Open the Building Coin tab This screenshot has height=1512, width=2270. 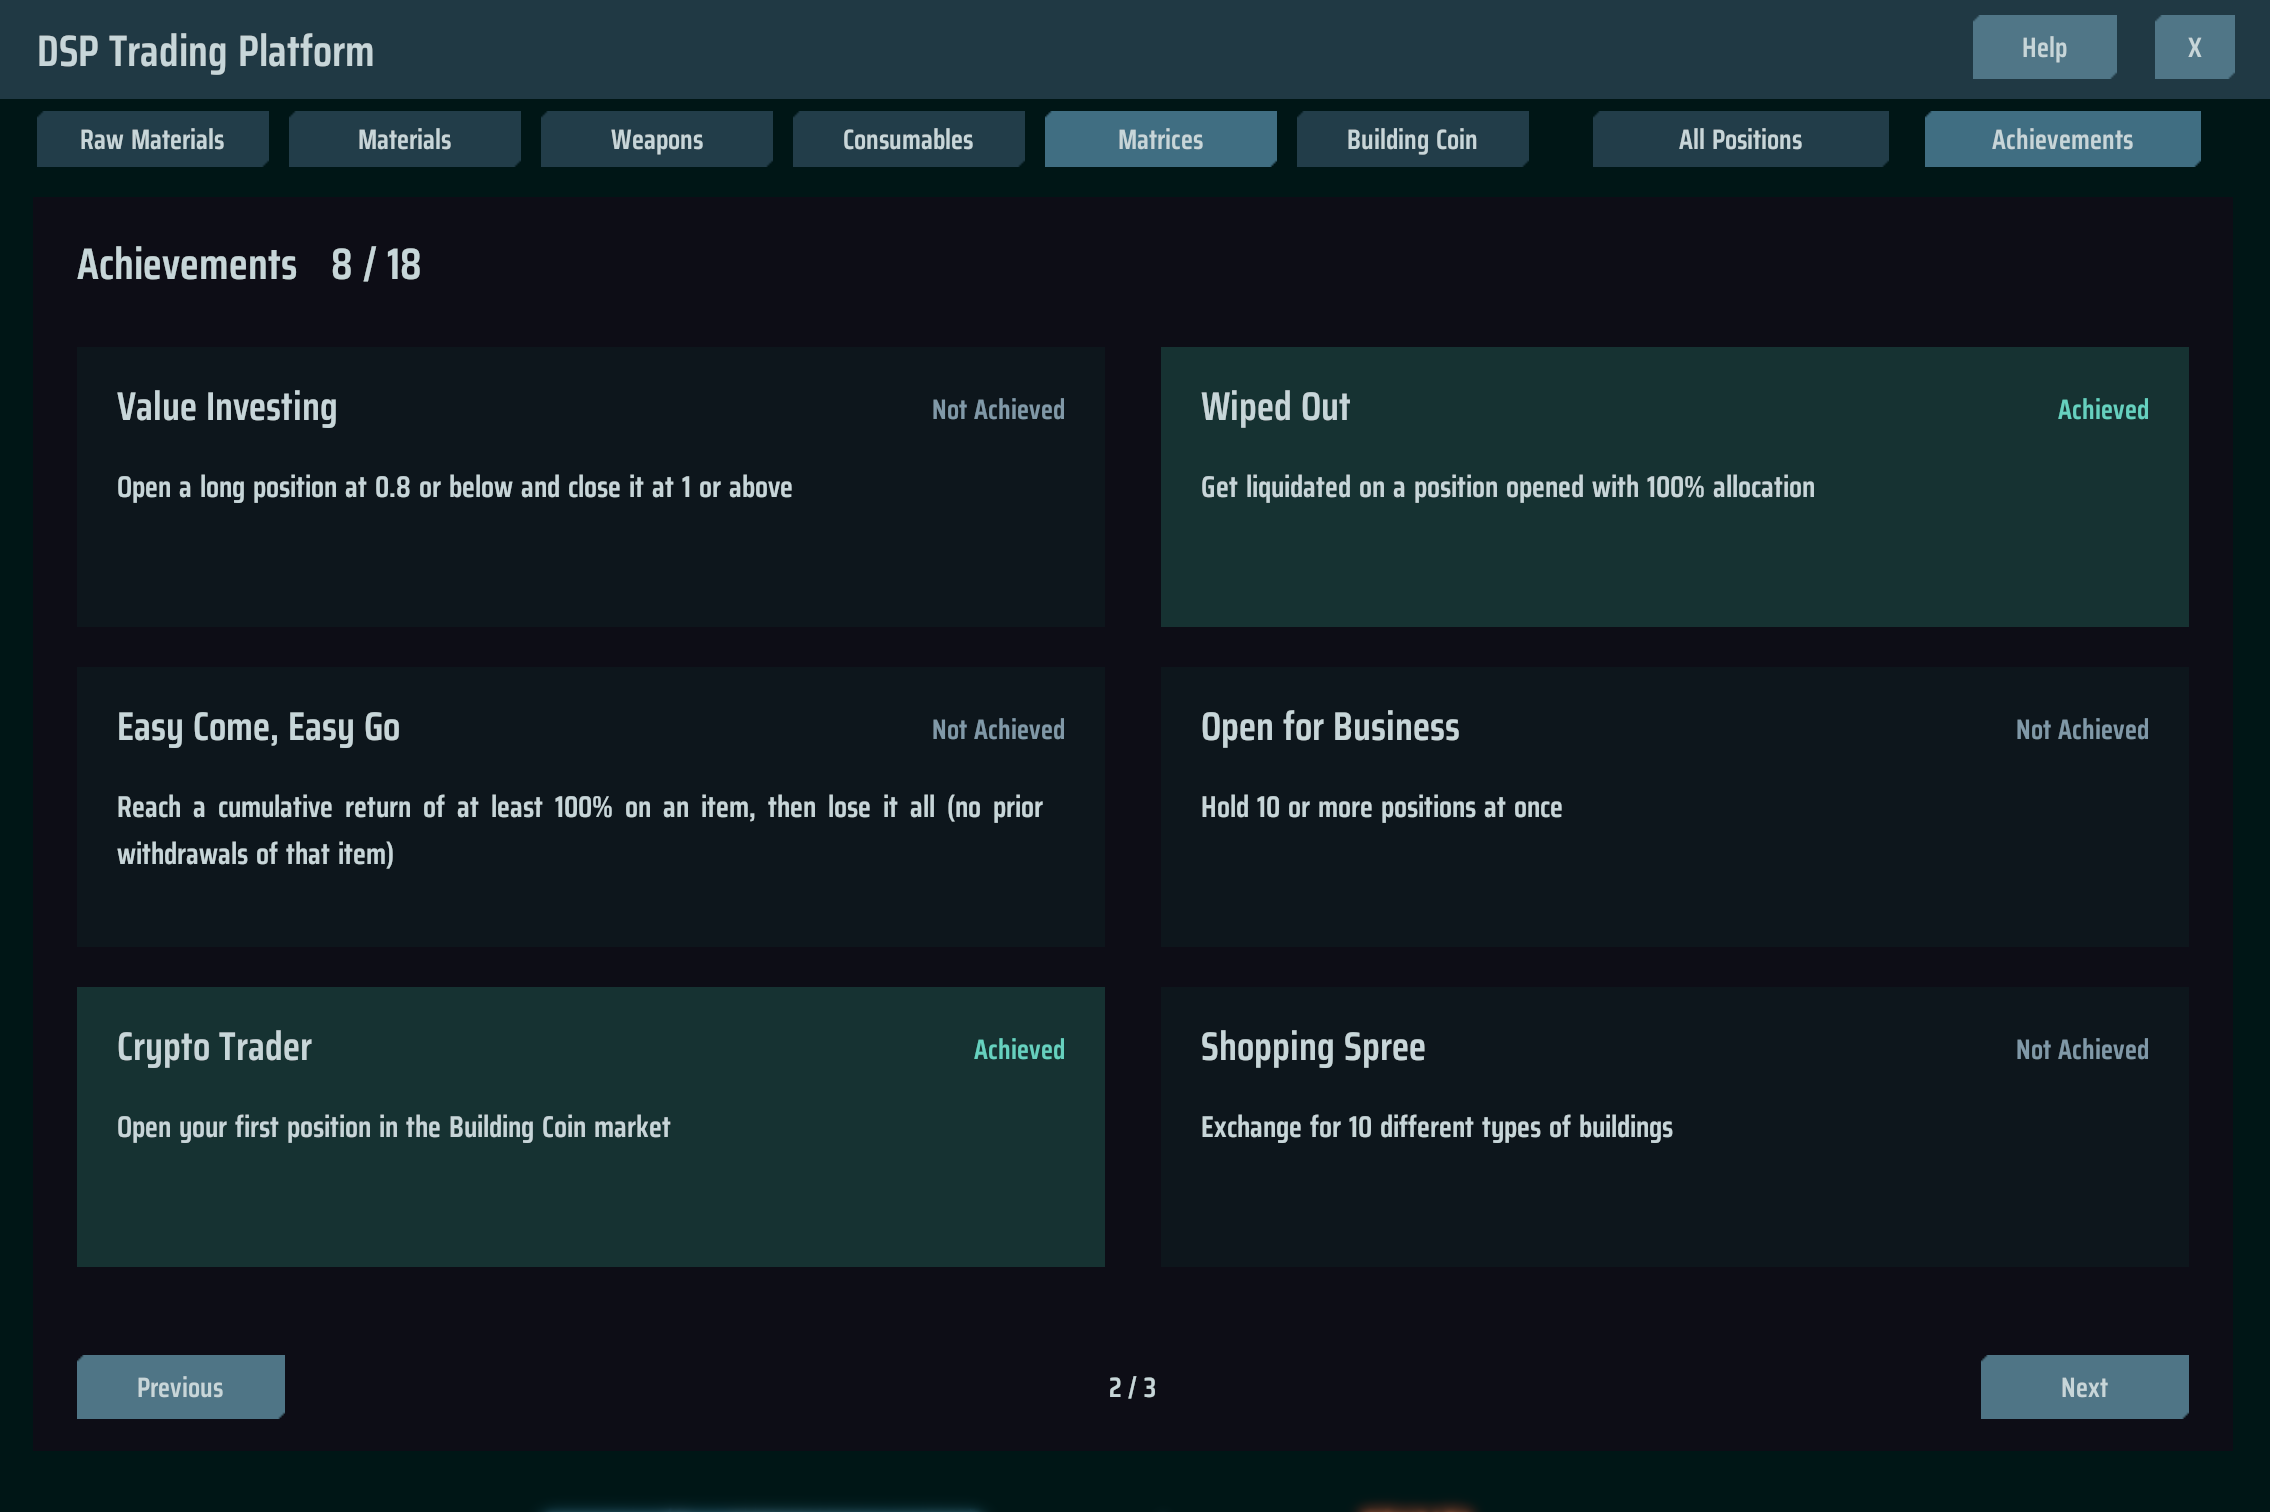tap(1412, 139)
